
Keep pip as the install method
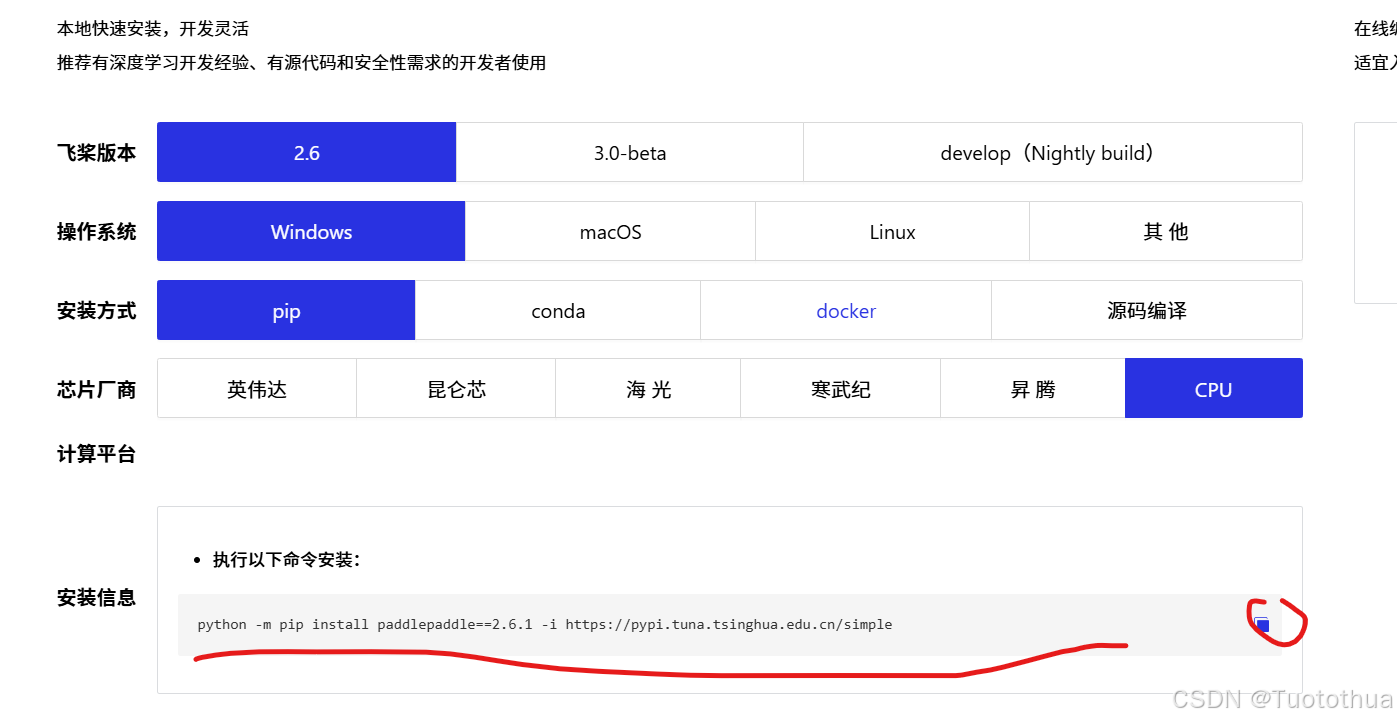(285, 310)
